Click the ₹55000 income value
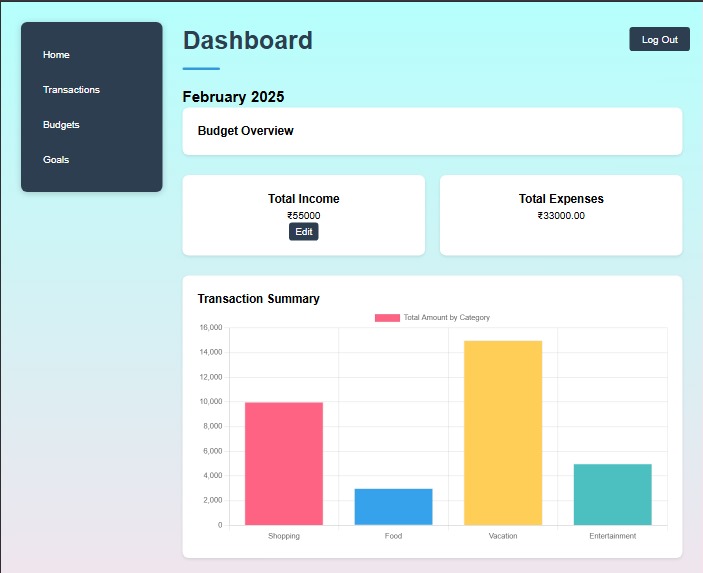The height and width of the screenshot is (573, 703). pyautogui.click(x=303, y=215)
